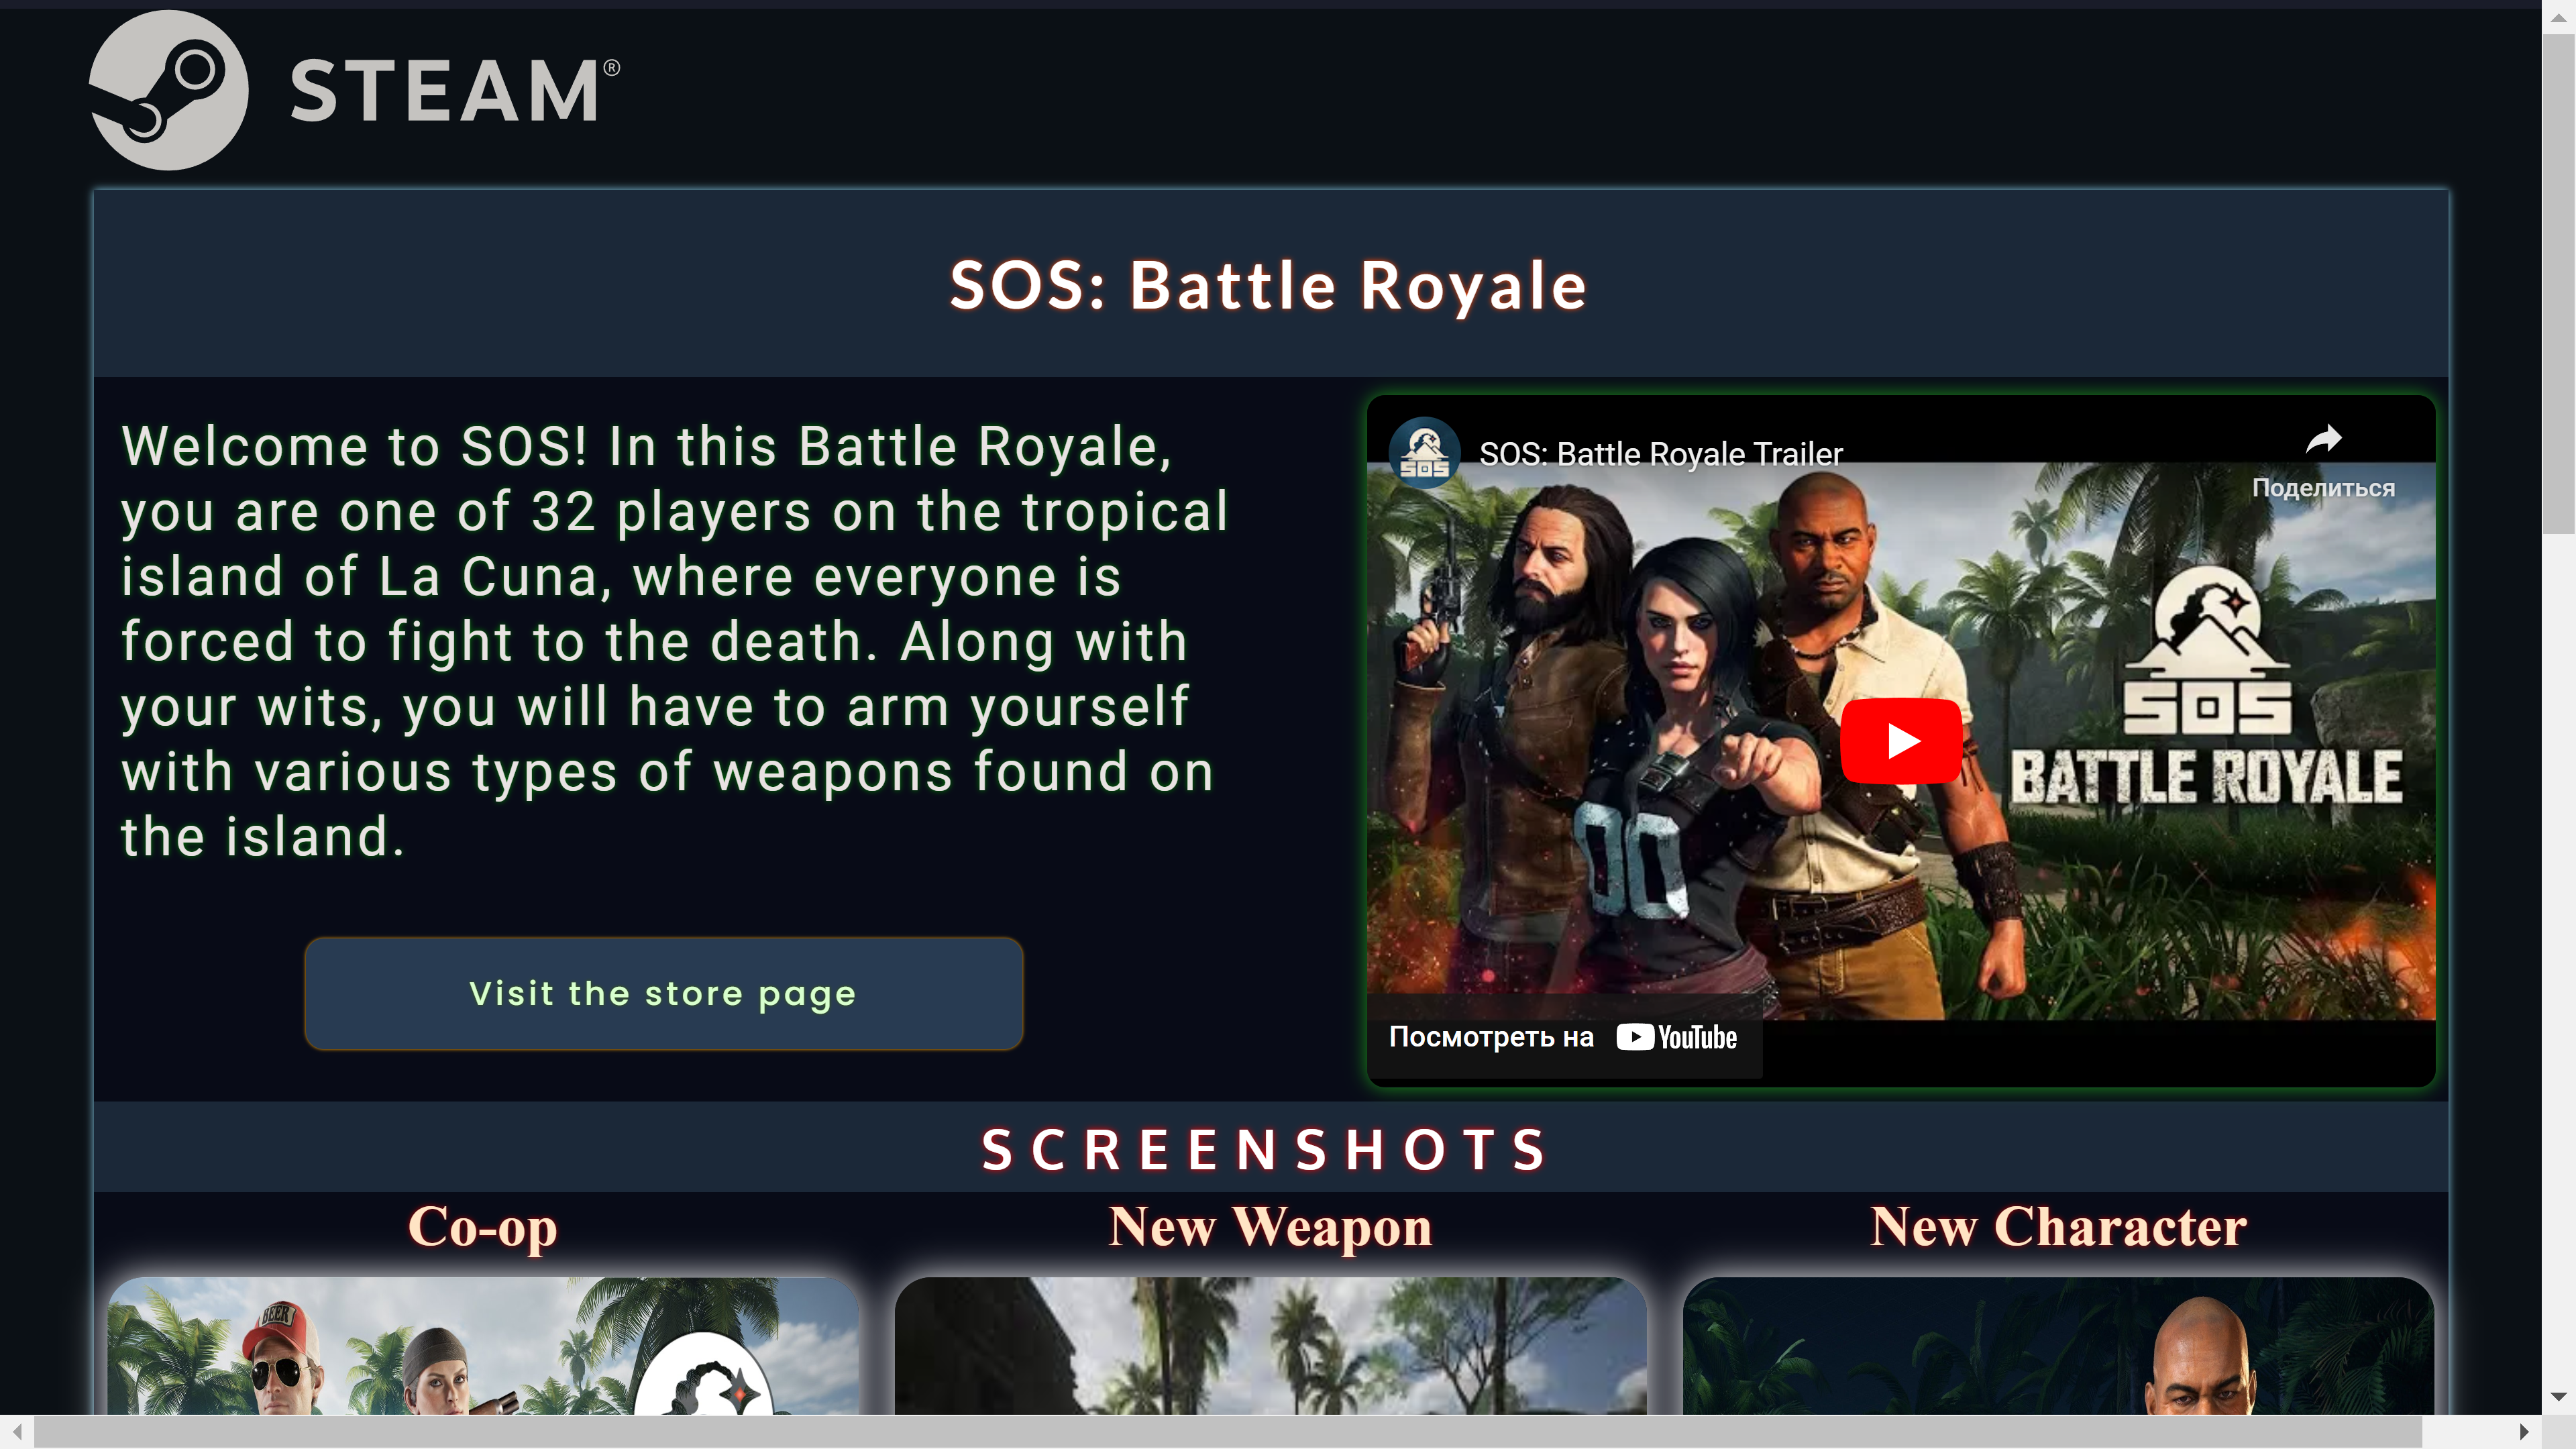The image size is (2576, 1449).
Task: Click the vertical scrollbar down arrow
Action: click(x=2558, y=1396)
